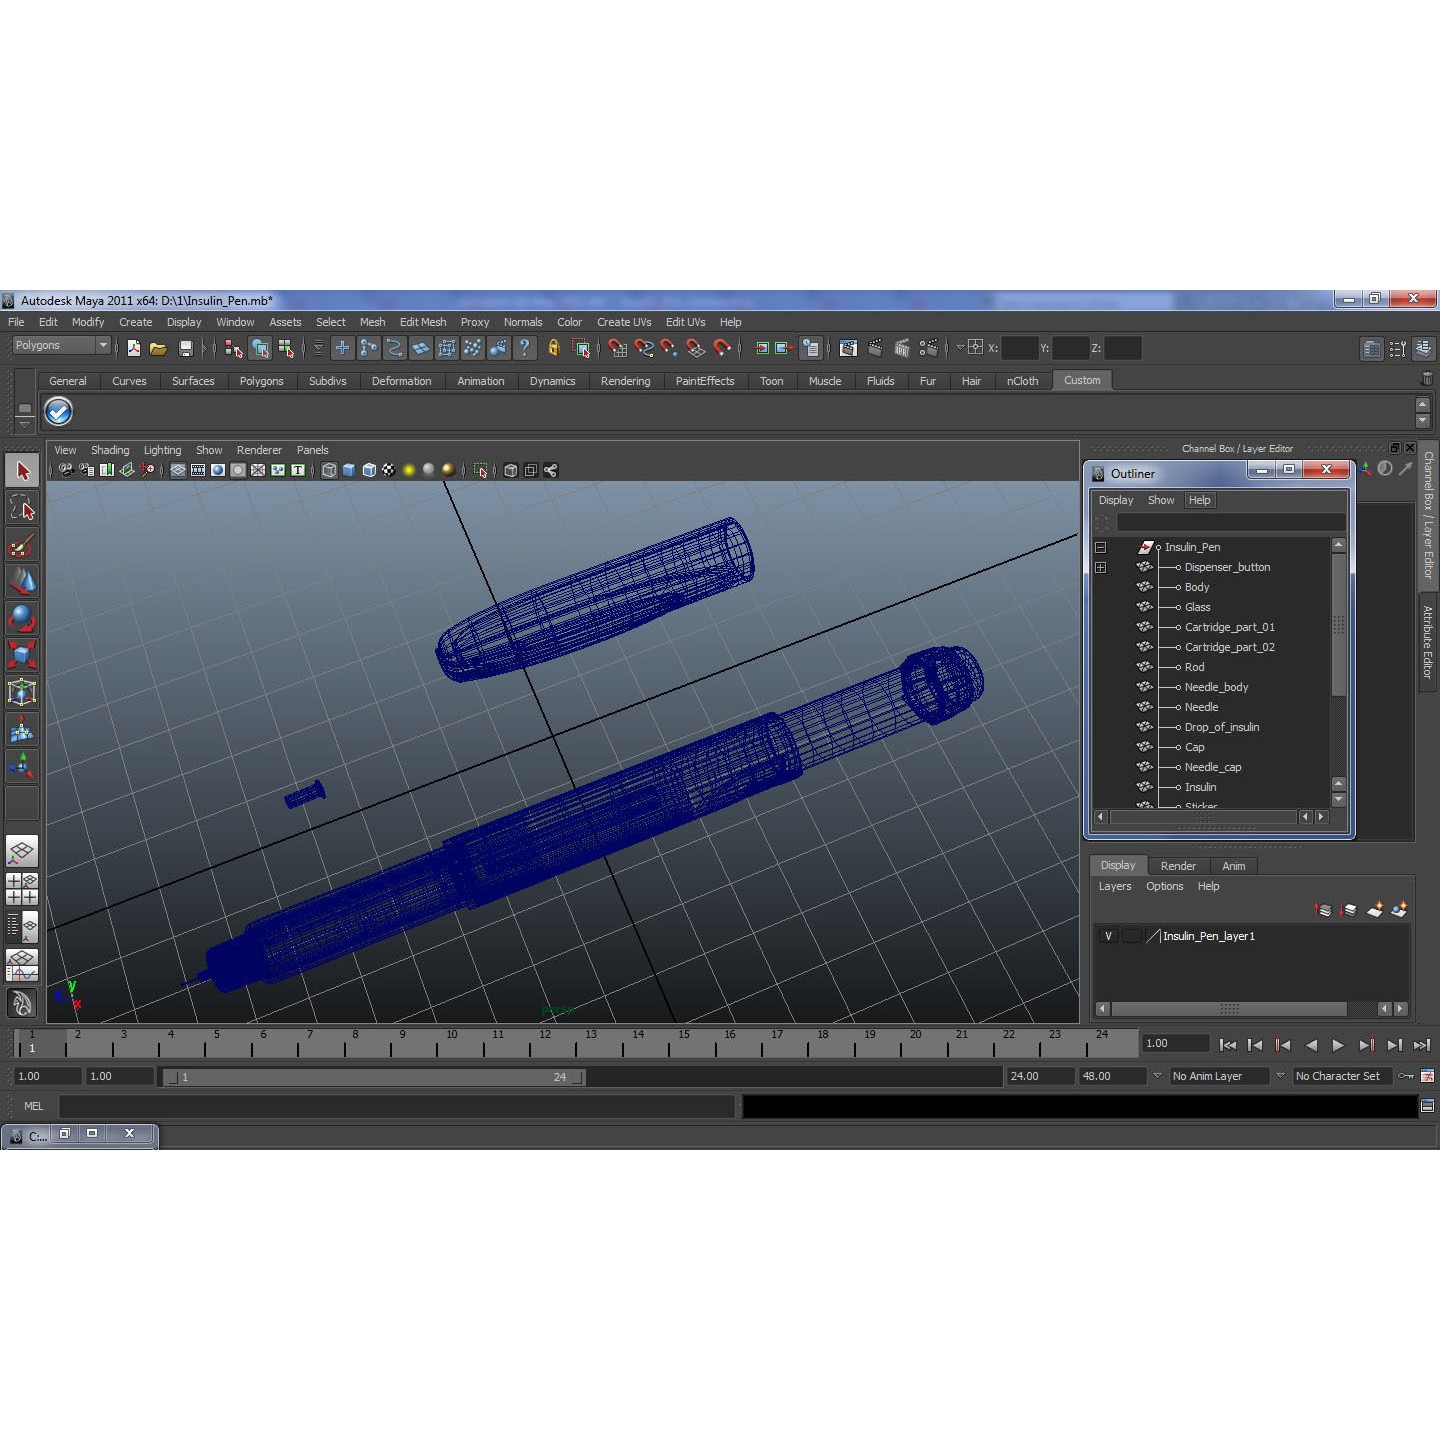Switch to the PaintEffects shelf tab
Viewport: 1440px width, 1440px height.
click(705, 381)
